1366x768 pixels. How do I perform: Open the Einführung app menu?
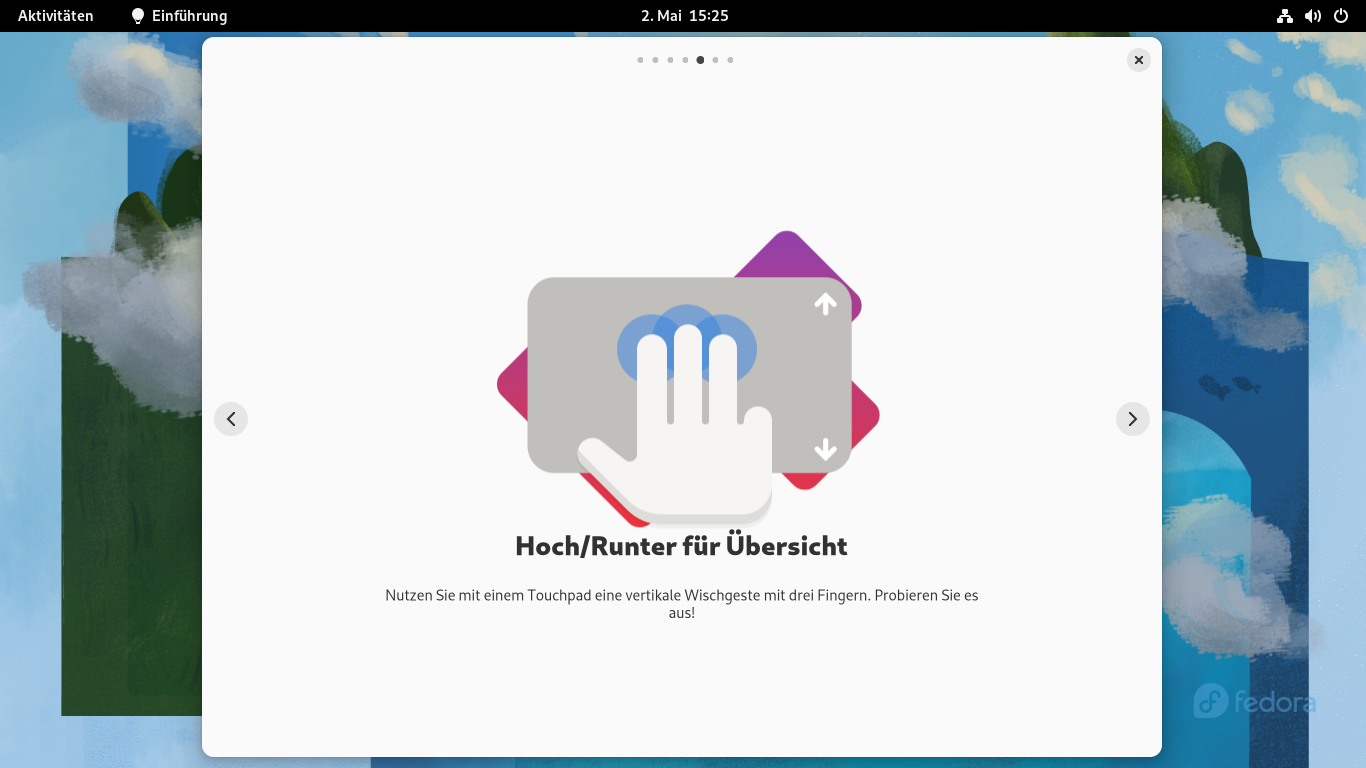179,16
